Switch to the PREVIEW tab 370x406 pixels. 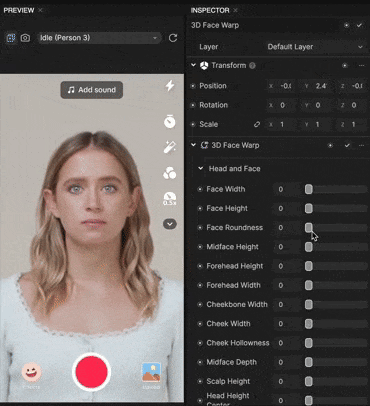tap(19, 10)
